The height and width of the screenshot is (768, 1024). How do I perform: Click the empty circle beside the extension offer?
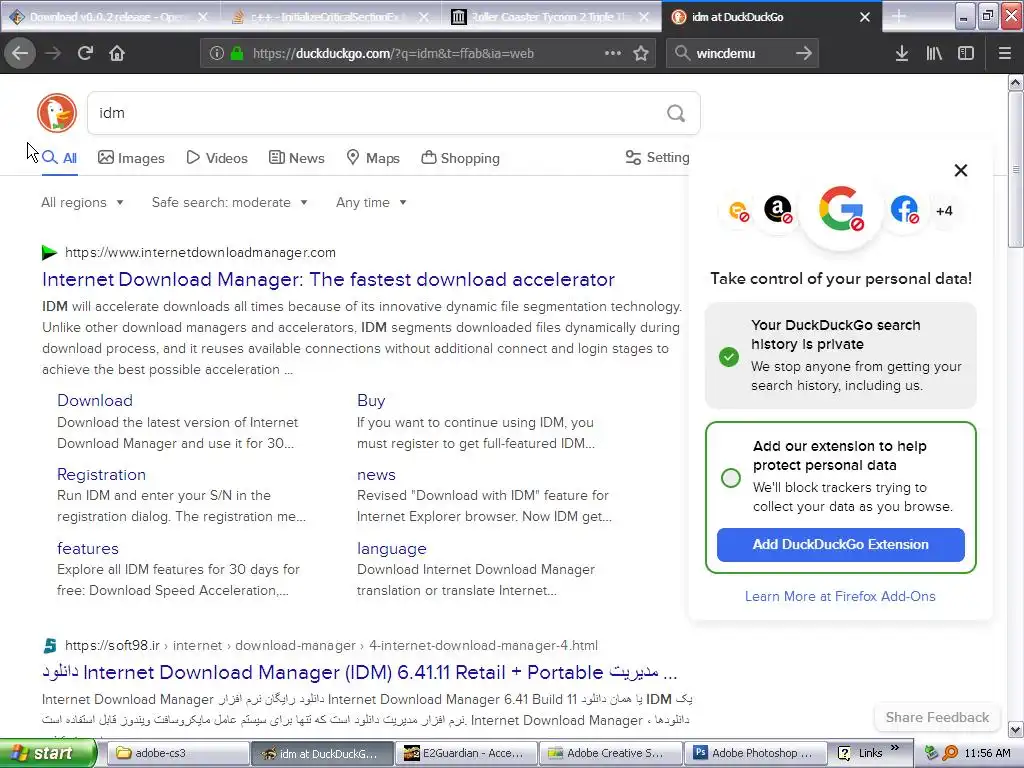(731, 477)
